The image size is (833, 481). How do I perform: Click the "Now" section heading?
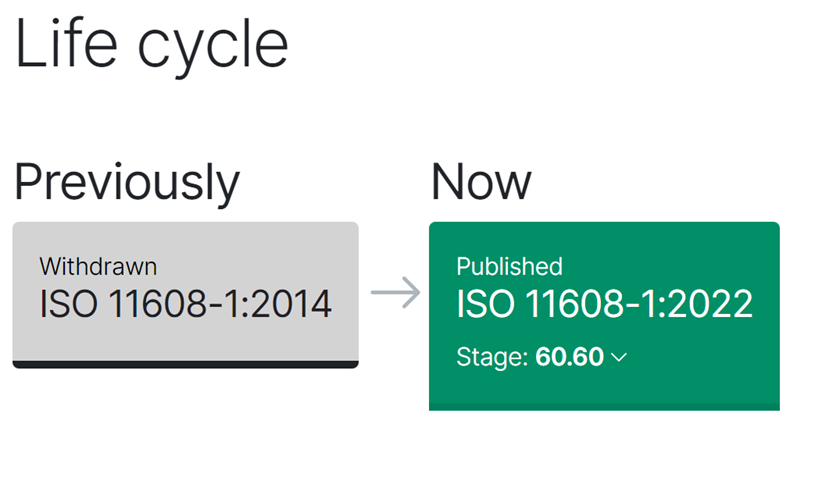(481, 182)
